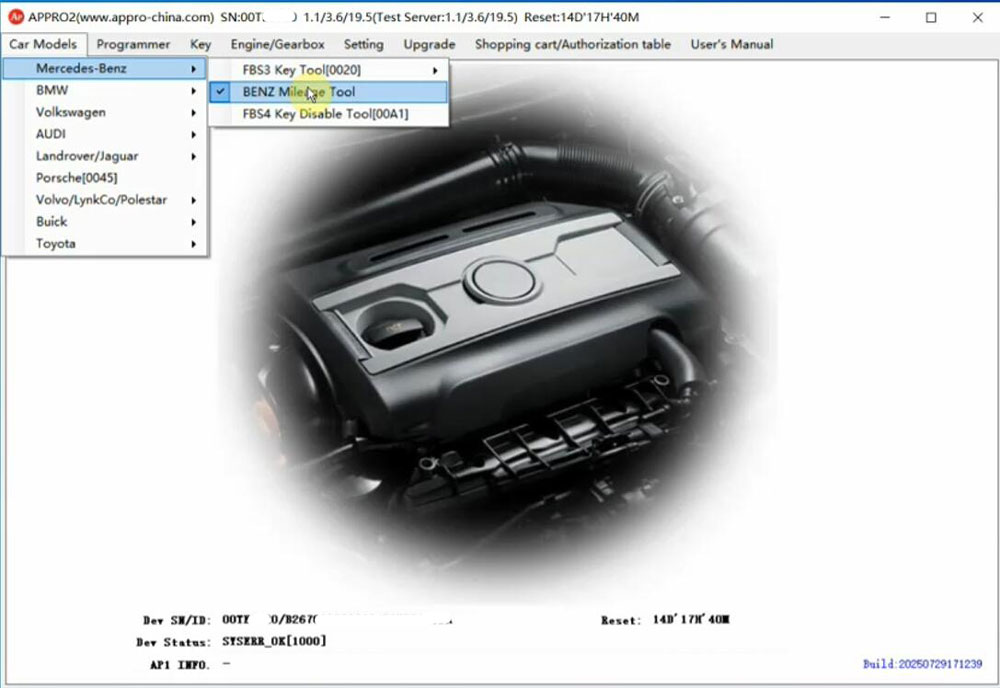The height and width of the screenshot is (688, 1000).
Task: Open the Programmer menu
Action: click(x=133, y=44)
